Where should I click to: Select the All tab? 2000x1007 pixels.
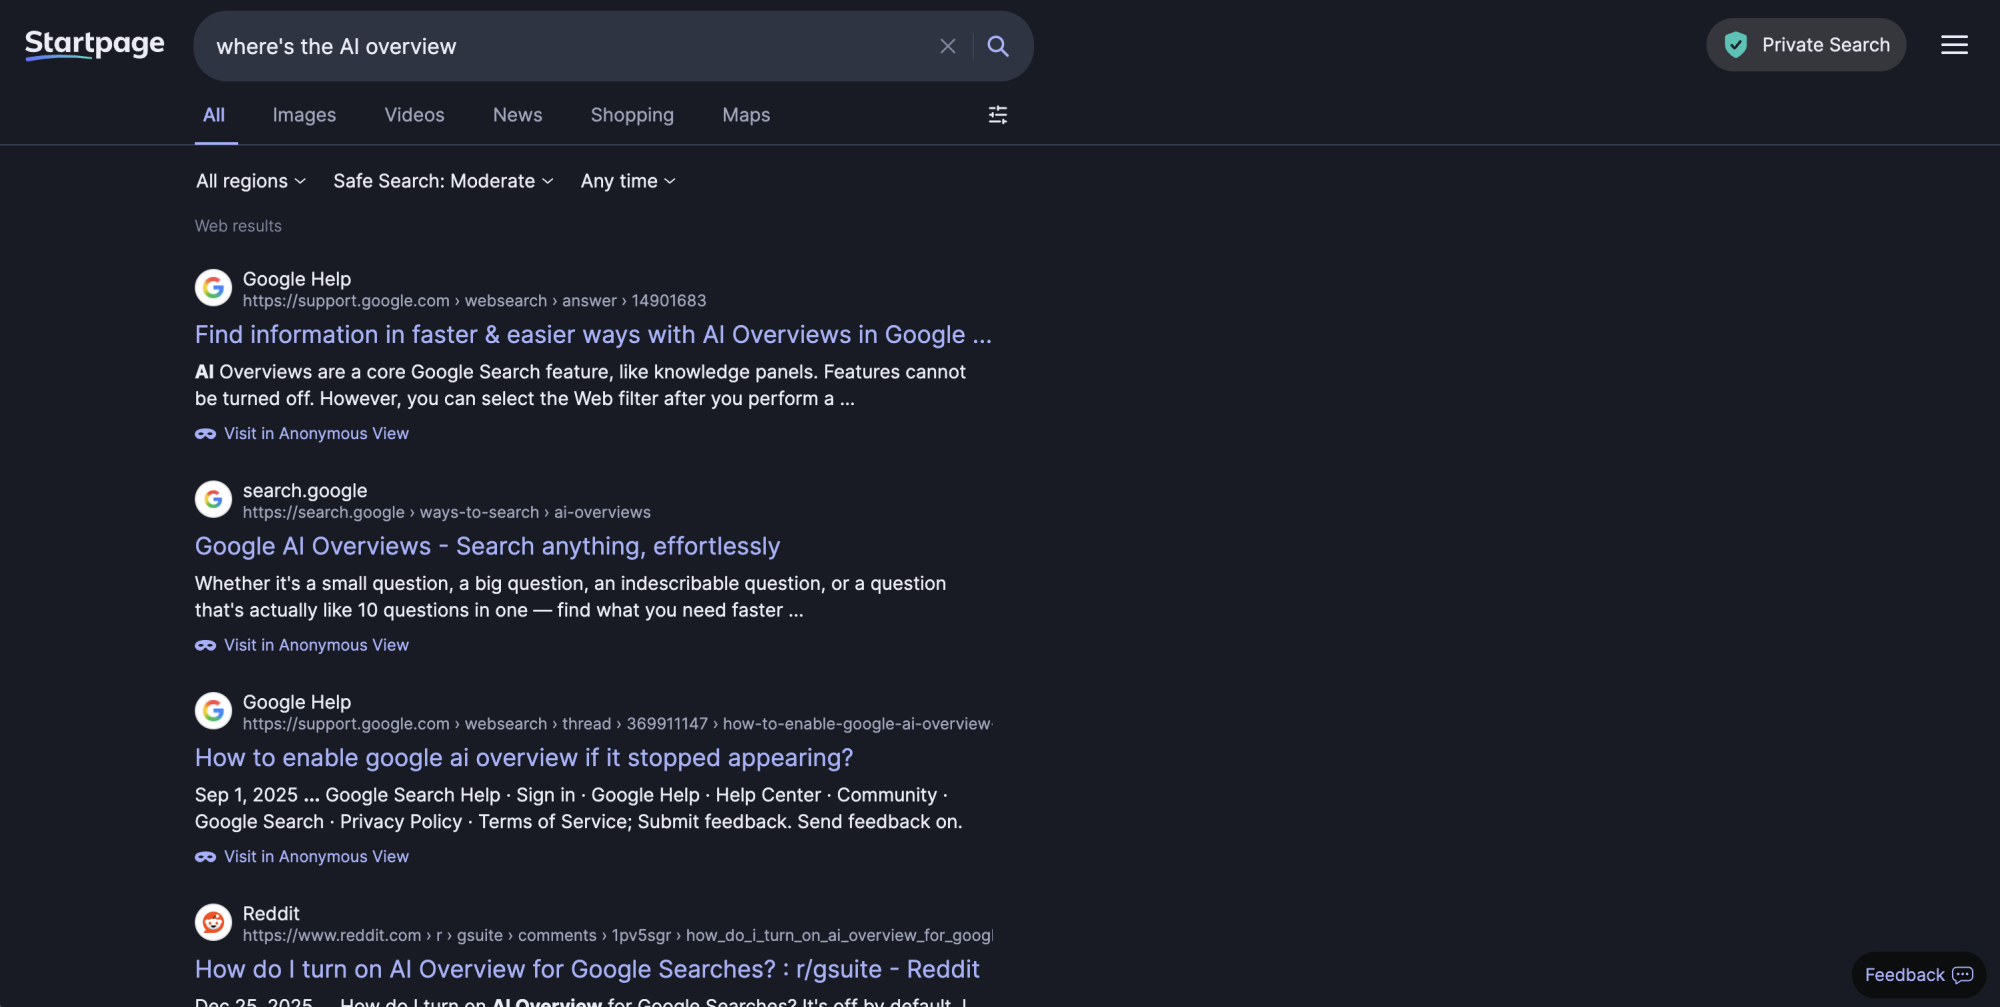214,115
